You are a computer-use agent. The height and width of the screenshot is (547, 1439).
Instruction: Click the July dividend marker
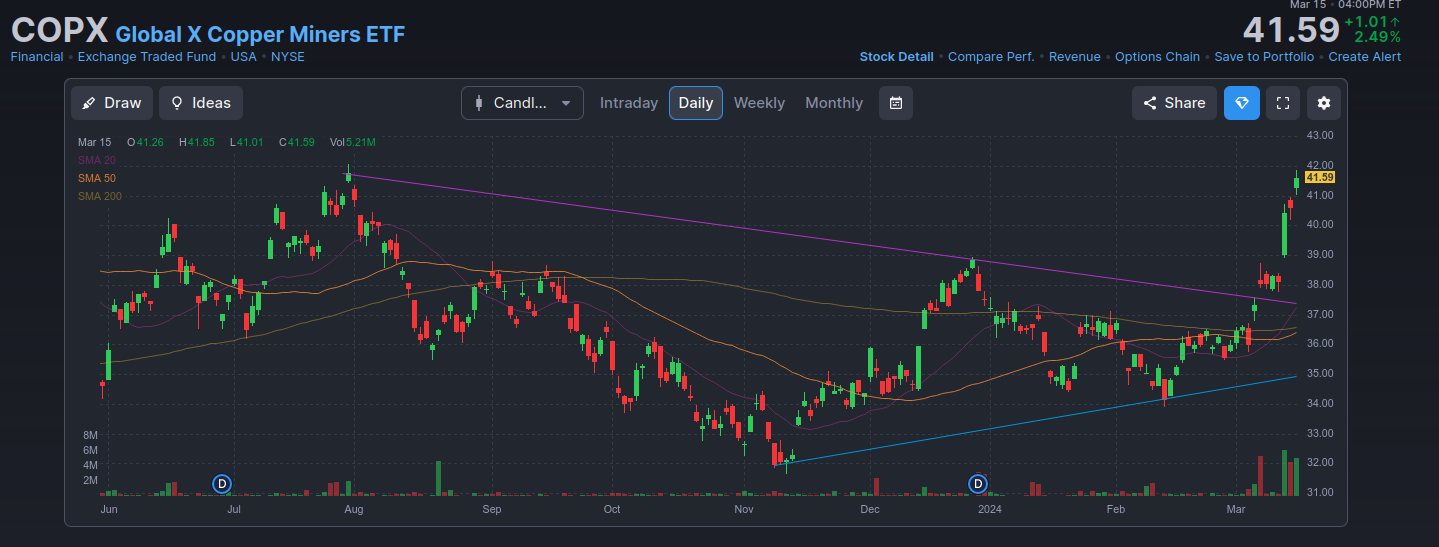[x=222, y=484]
